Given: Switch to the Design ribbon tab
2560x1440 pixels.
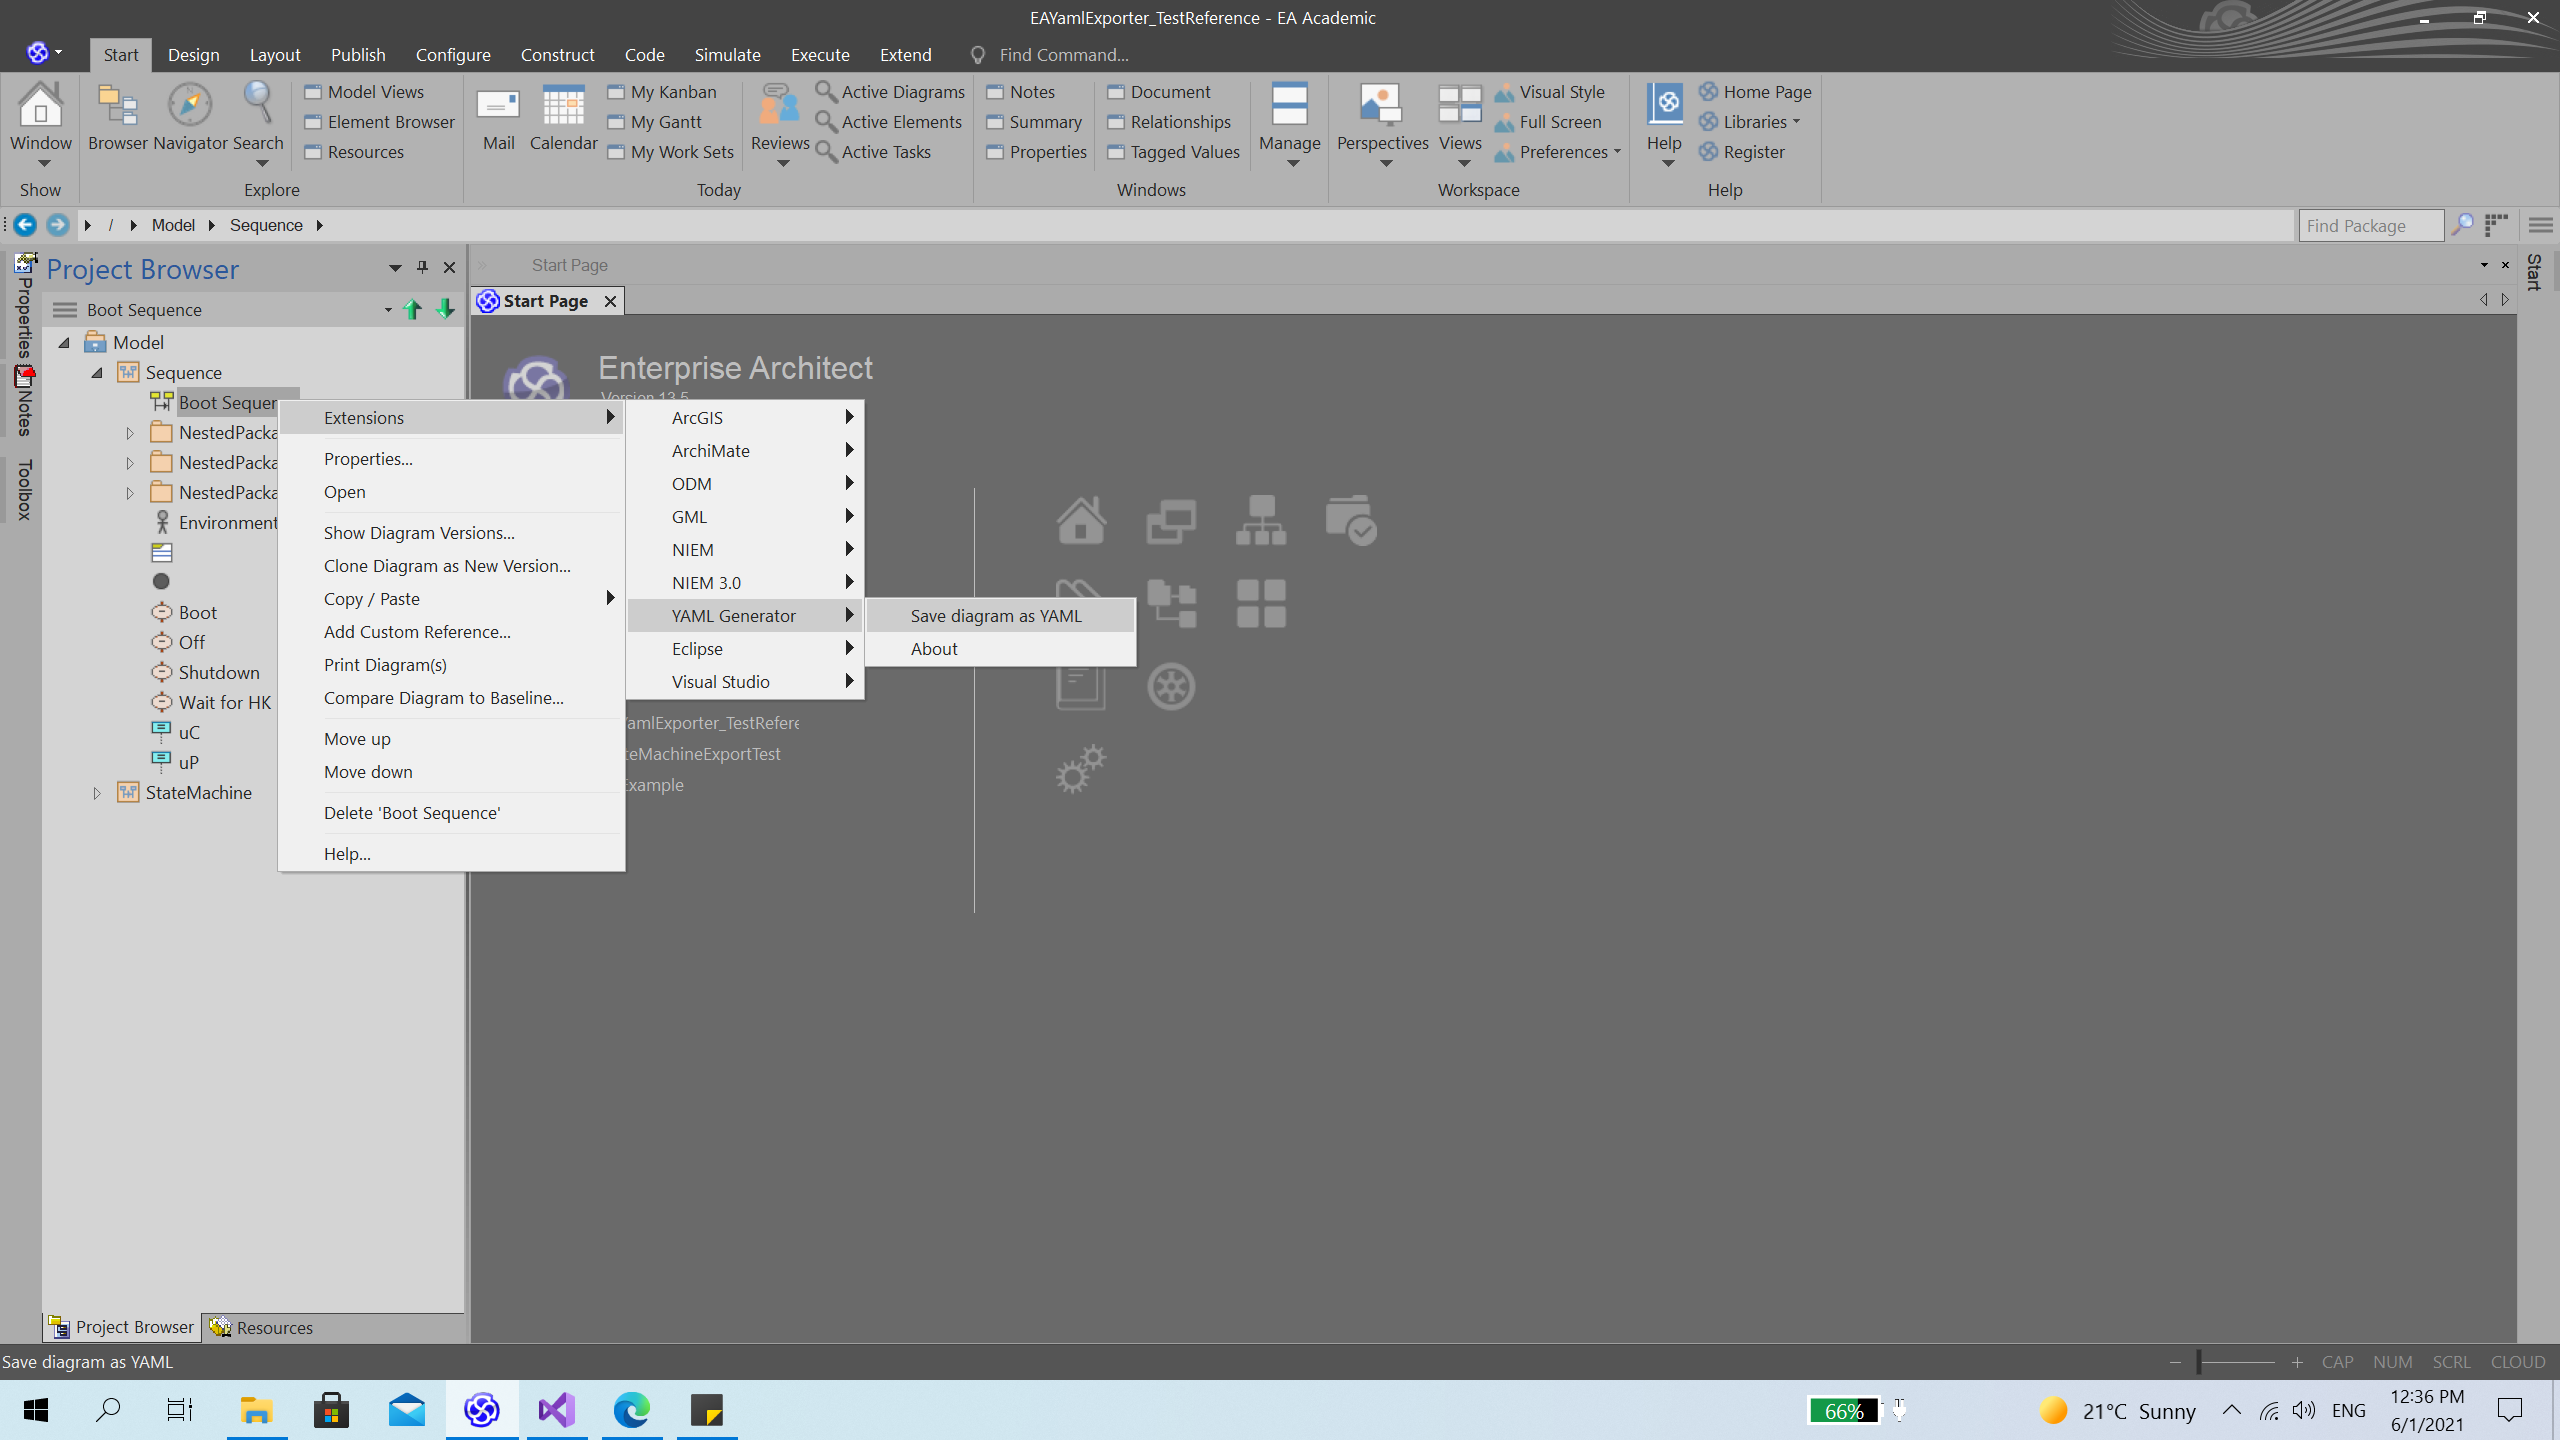Looking at the screenshot, I should tap(193, 55).
